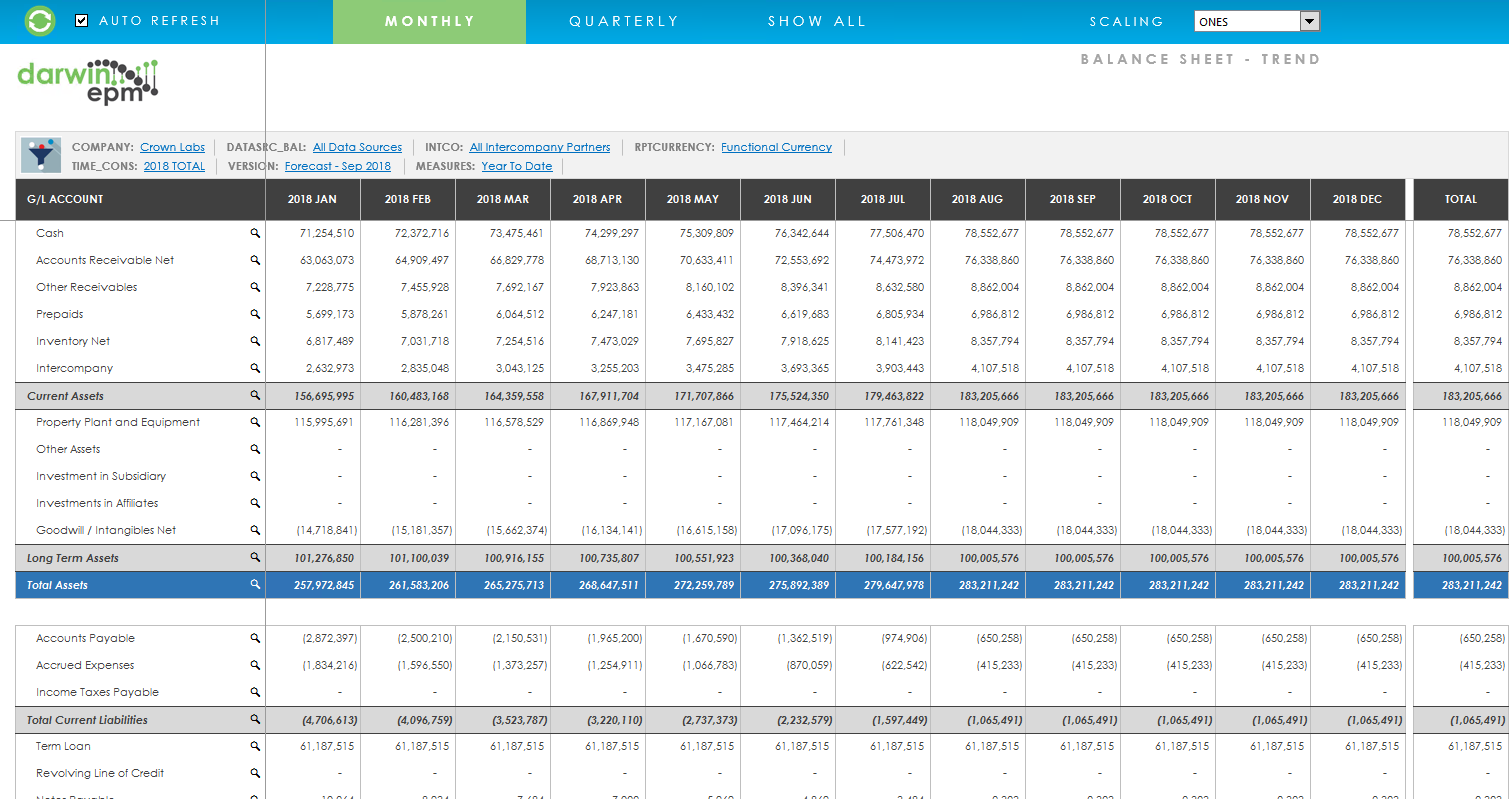Viewport: 1509px width, 799px height.
Task: Open the Functional Currency link
Action: point(776,147)
